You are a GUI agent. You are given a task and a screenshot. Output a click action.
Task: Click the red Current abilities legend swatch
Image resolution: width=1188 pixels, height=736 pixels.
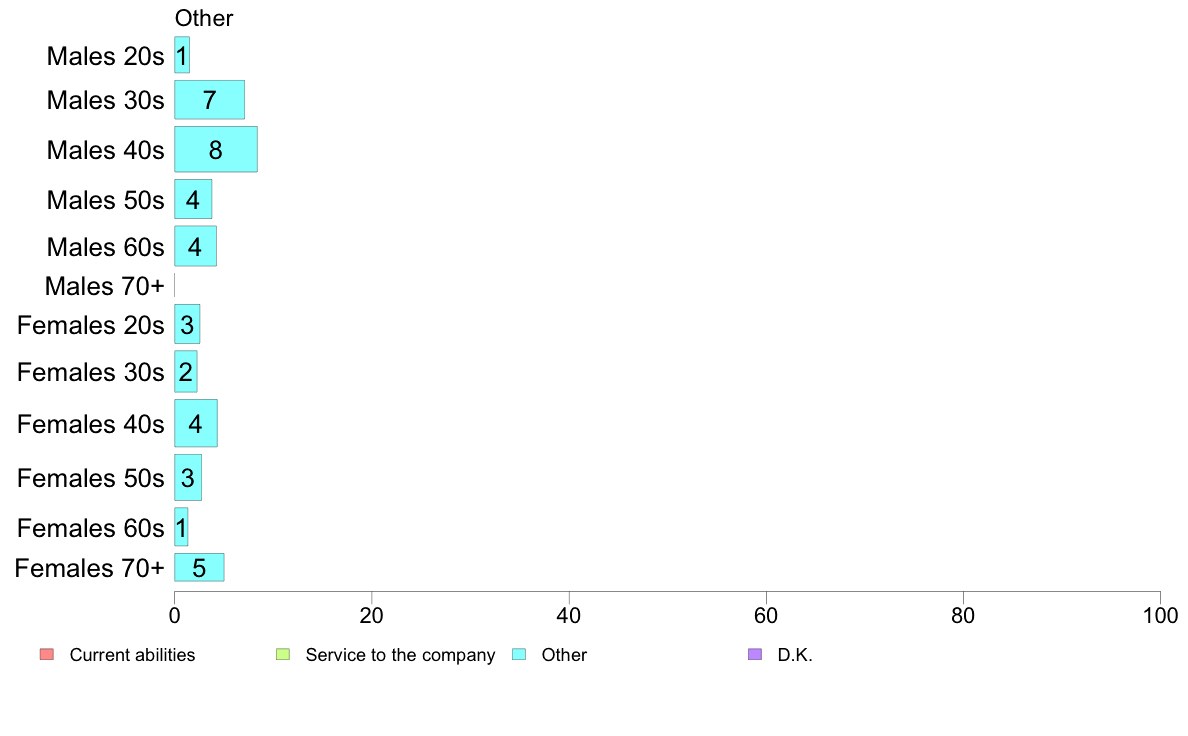click(x=46, y=655)
